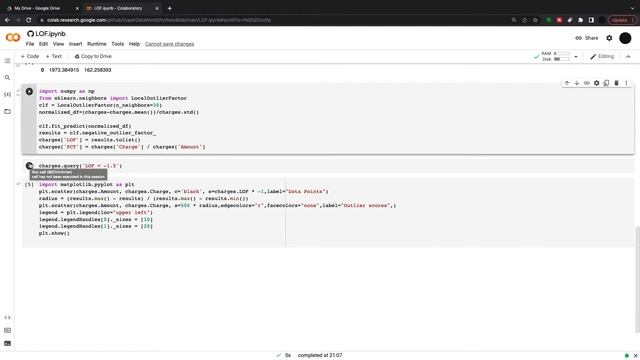Click the 'clf.fit_predict(normalized_df)' code line

pos(85,126)
